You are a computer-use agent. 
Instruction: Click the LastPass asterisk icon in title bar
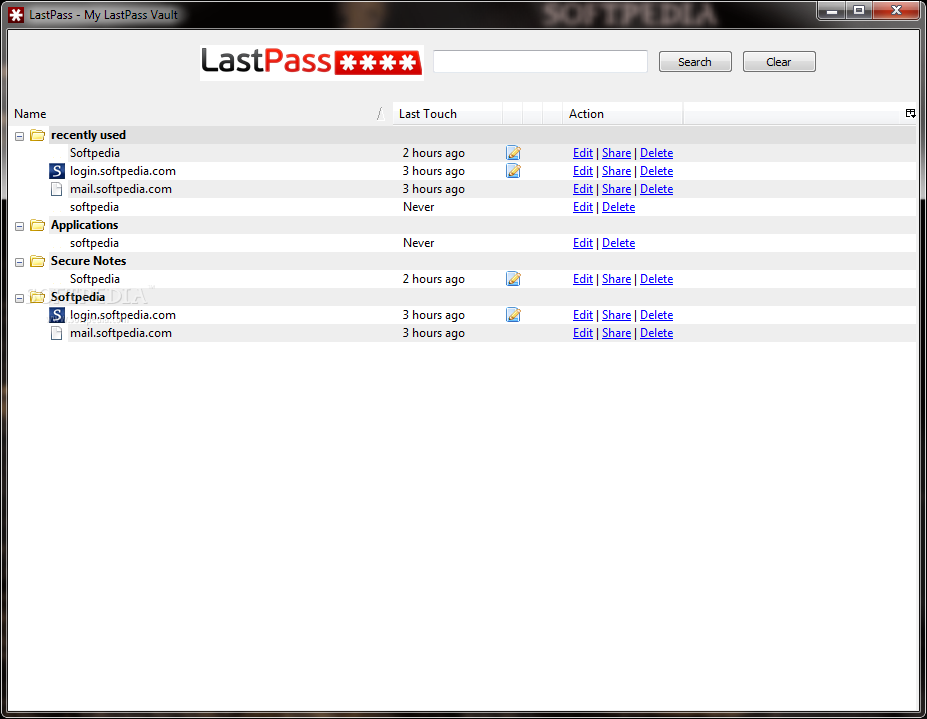click(x=16, y=15)
